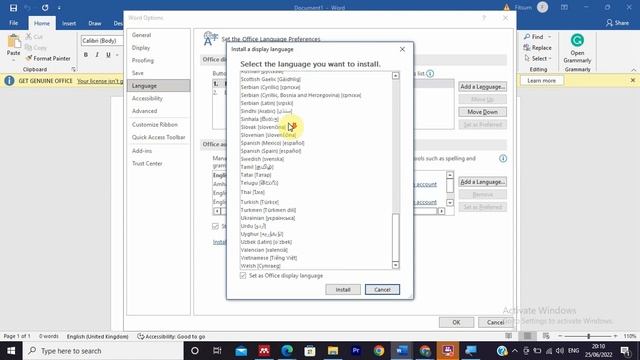Open File Explorer from taskbar
Image resolution: width=640 pixels, height=360 pixels.
click(x=333, y=351)
